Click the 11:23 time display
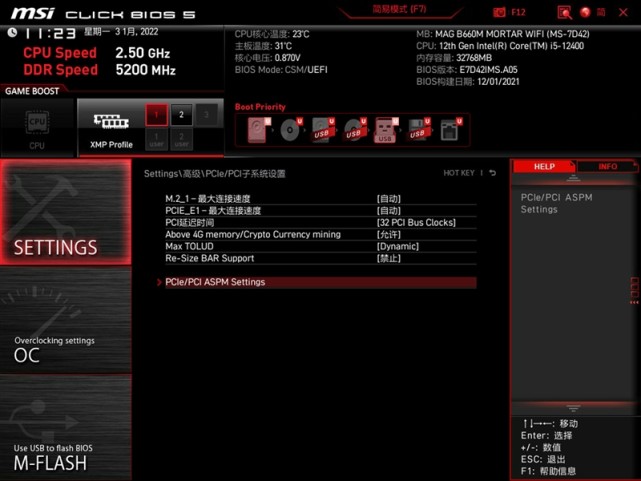This screenshot has height=481, width=641. point(50,34)
